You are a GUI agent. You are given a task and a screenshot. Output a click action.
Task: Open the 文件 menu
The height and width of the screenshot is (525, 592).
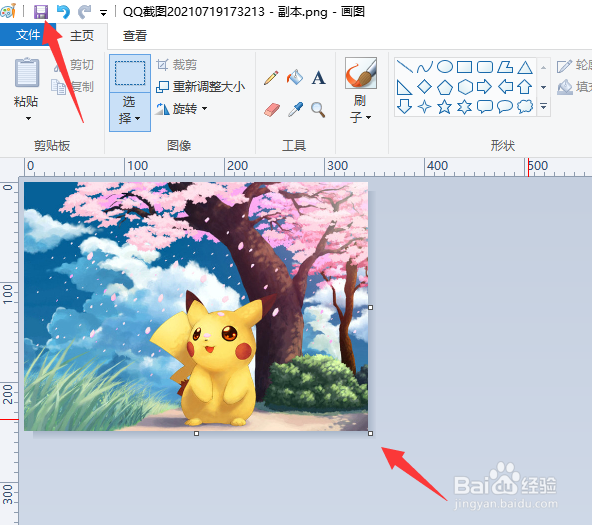click(x=28, y=35)
